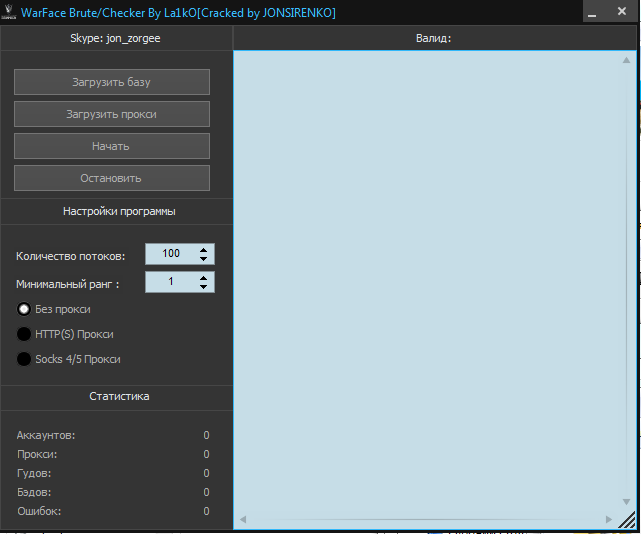Click scroll-left arrow under Валид list
The height and width of the screenshot is (534, 641).
tap(243, 520)
